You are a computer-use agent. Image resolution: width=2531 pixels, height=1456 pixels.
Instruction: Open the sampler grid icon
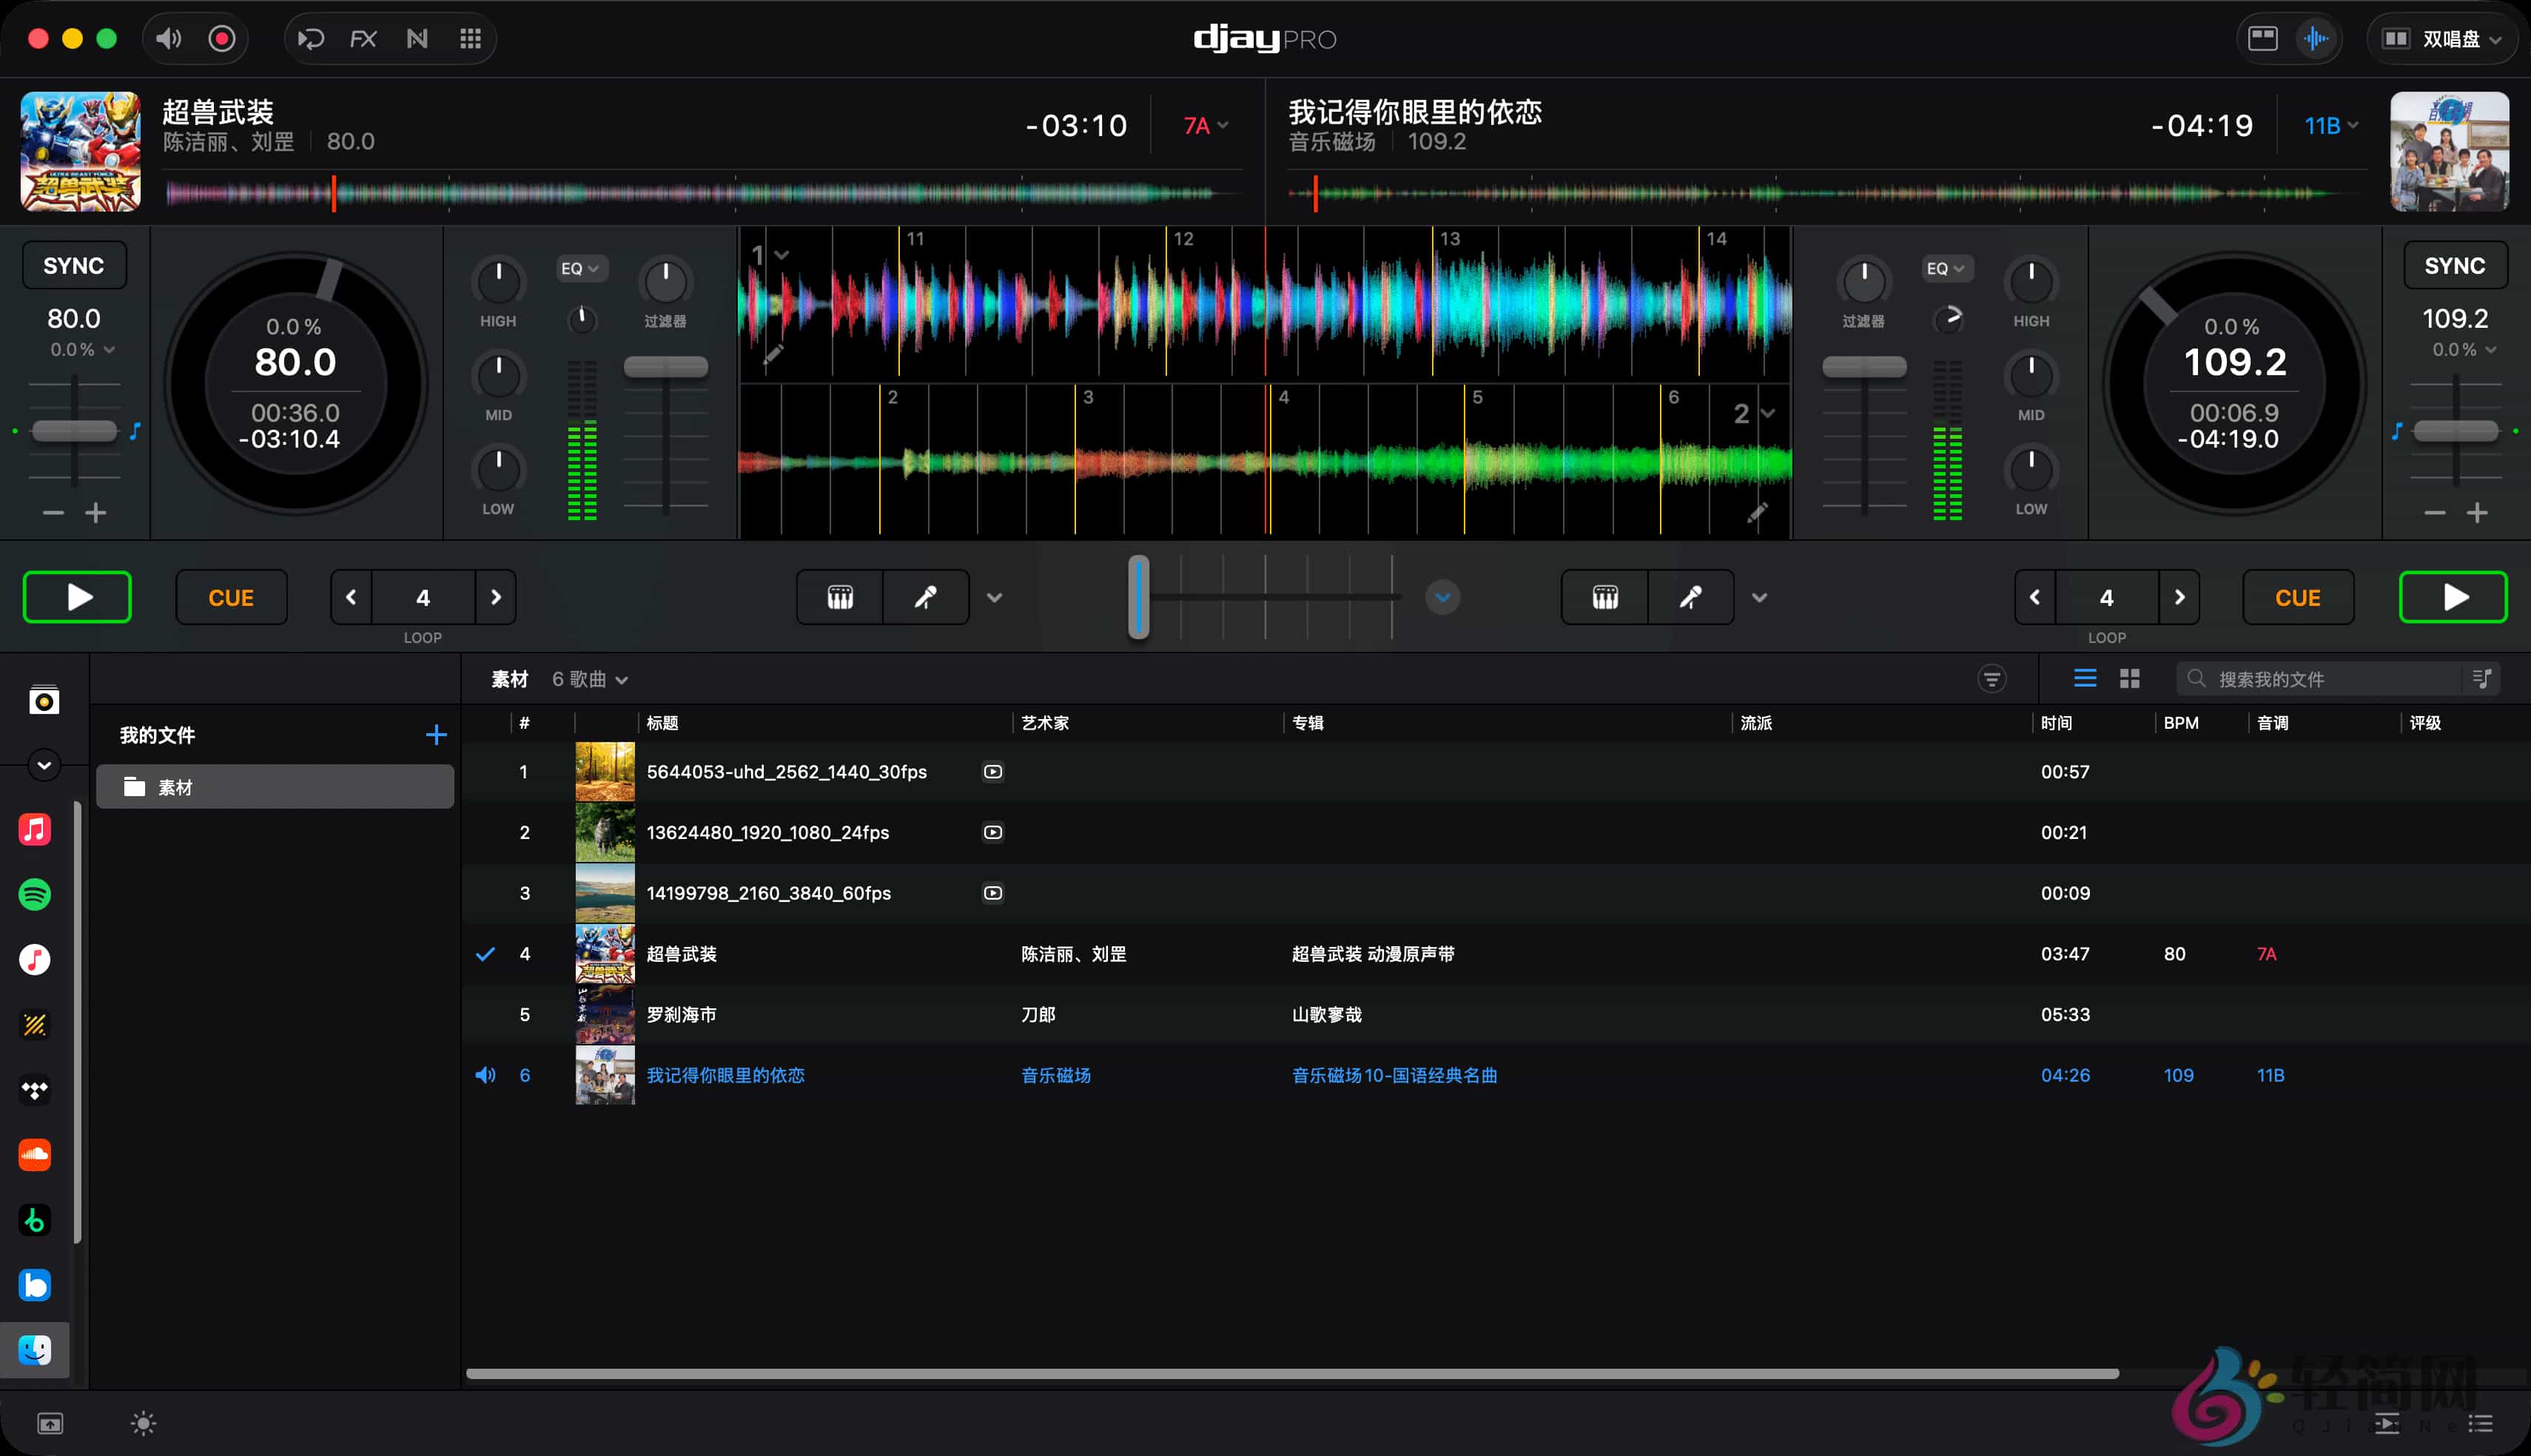click(470, 39)
